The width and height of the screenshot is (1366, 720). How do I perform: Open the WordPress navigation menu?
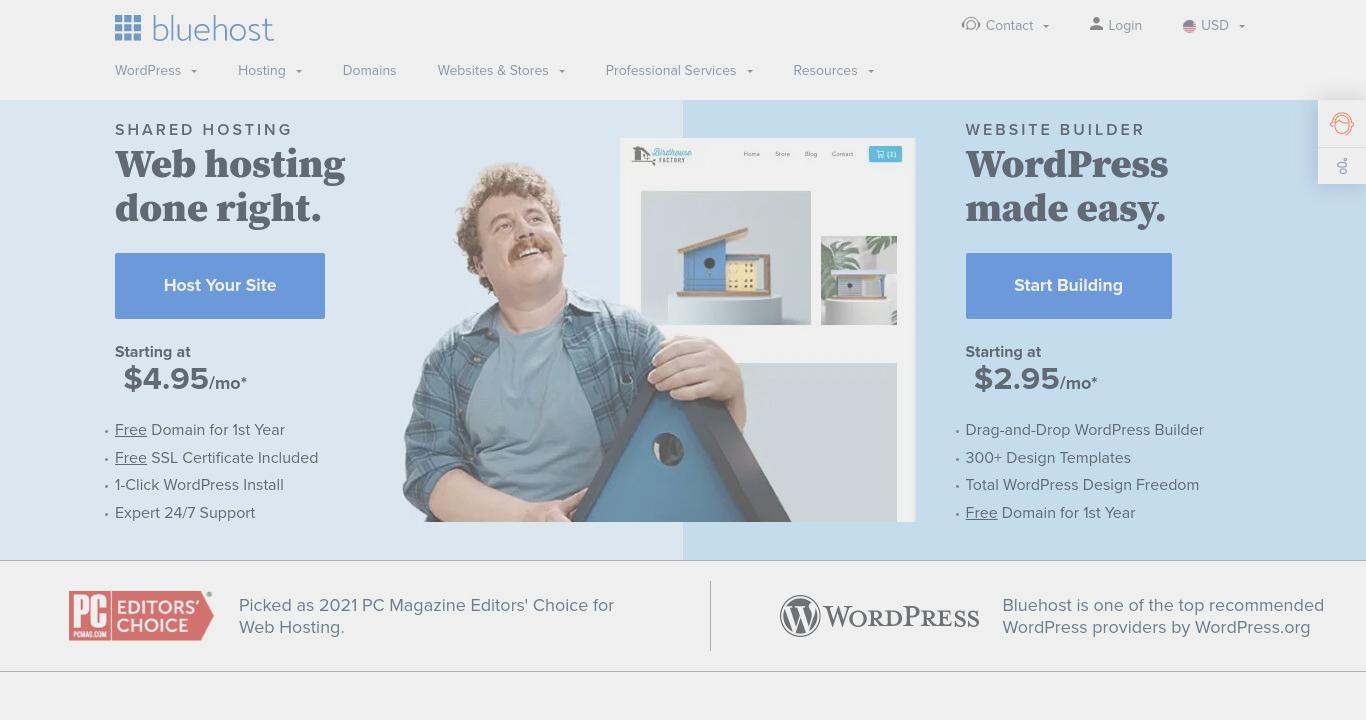click(148, 70)
